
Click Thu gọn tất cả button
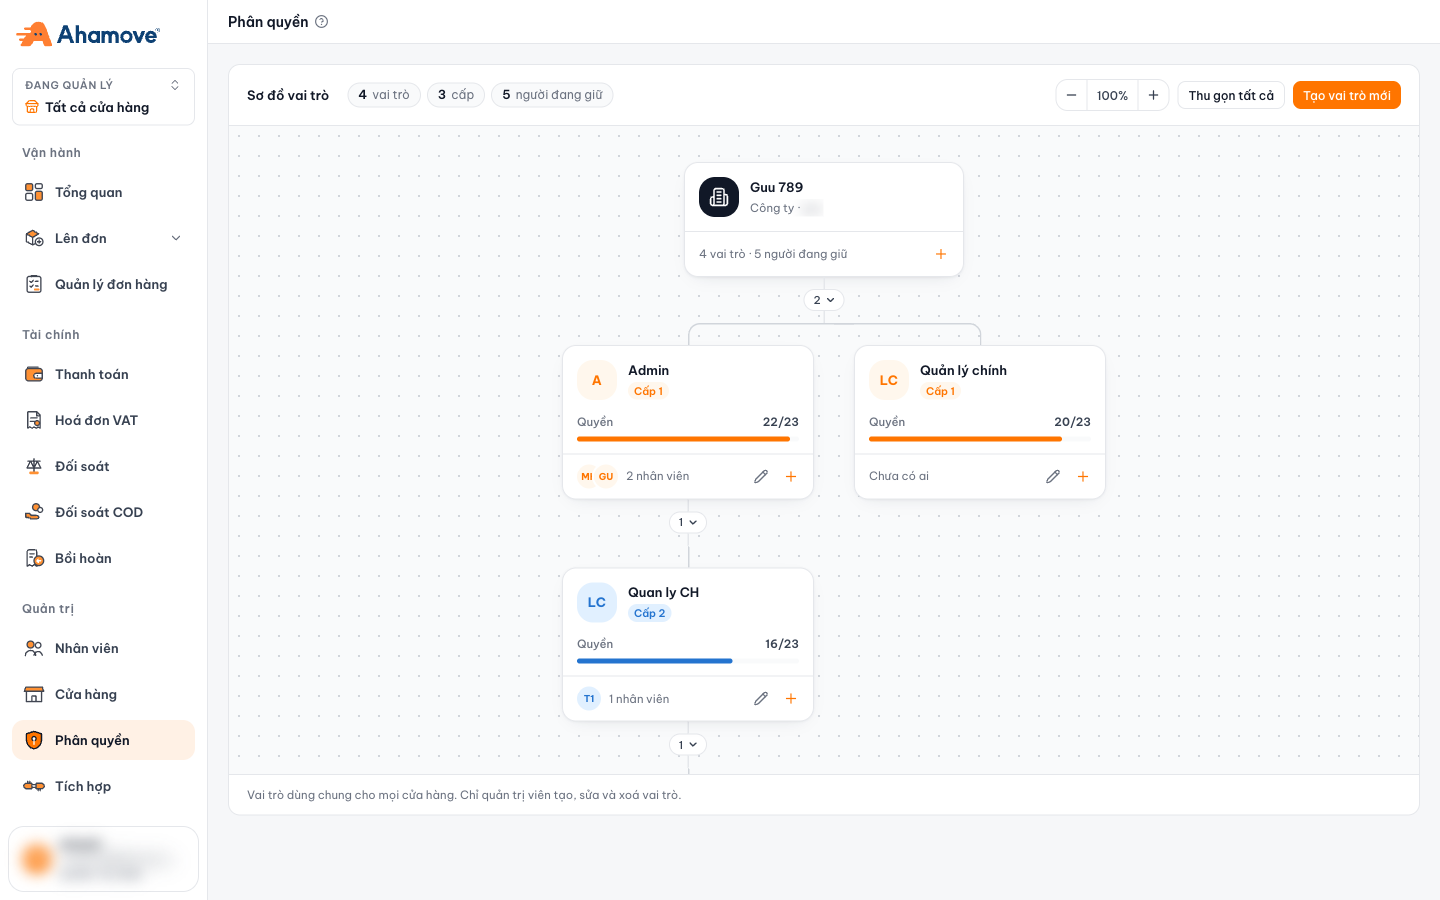[x=1231, y=95]
